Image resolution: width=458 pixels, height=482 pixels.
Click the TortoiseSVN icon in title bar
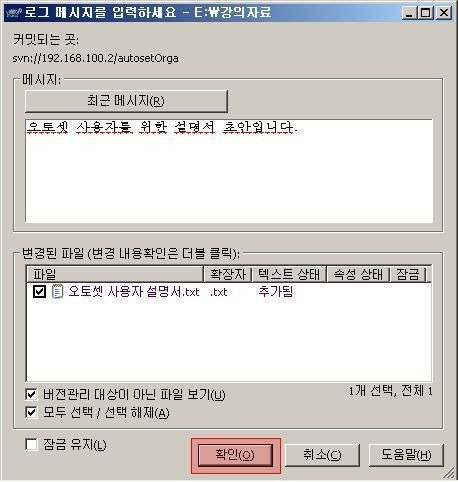pyautogui.click(x=13, y=13)
